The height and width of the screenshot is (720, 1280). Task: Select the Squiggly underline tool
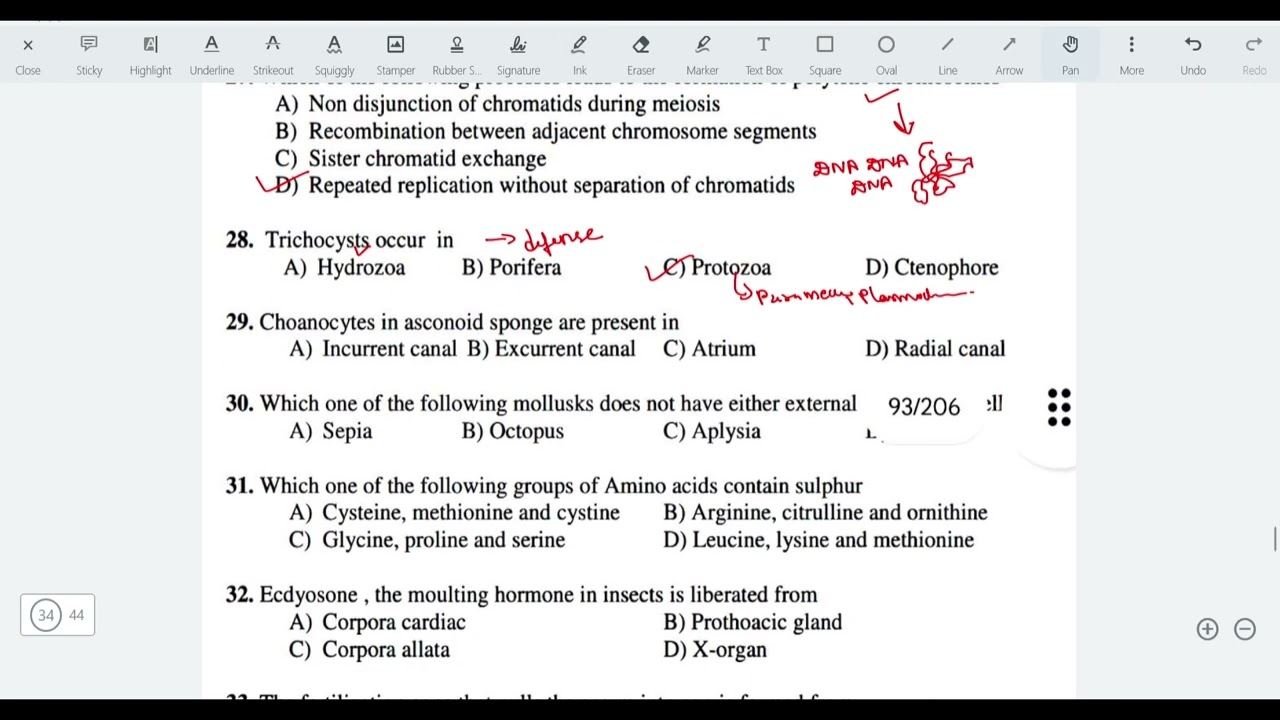point(334,55)
